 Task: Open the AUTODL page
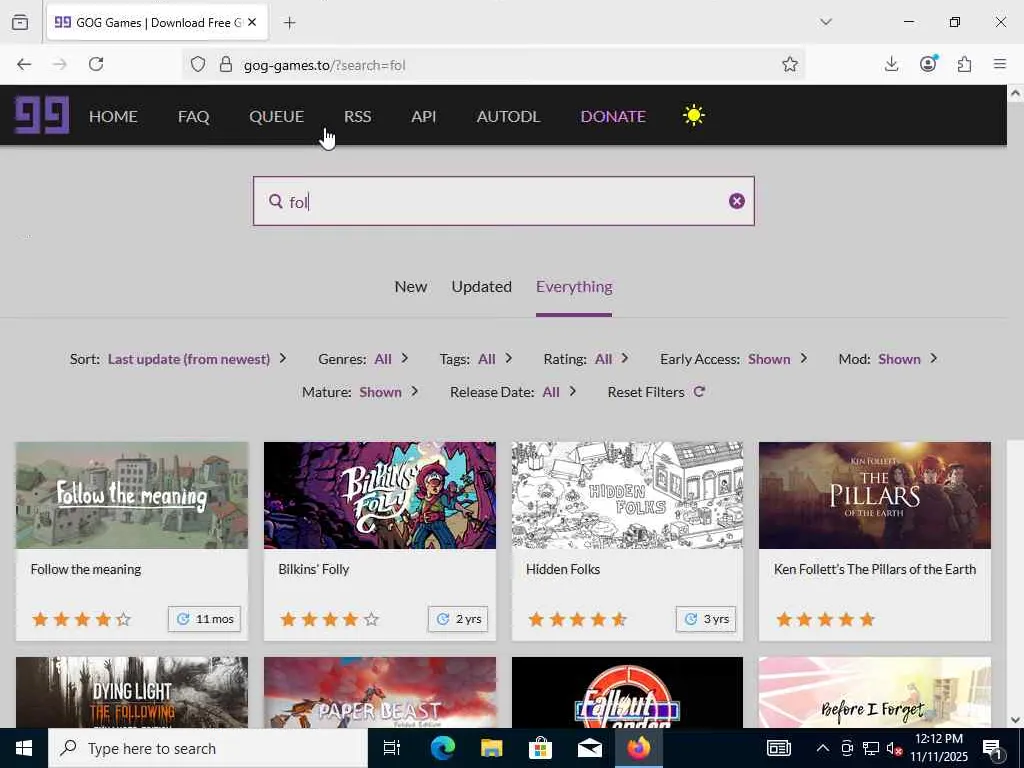(x=508, y=116)
